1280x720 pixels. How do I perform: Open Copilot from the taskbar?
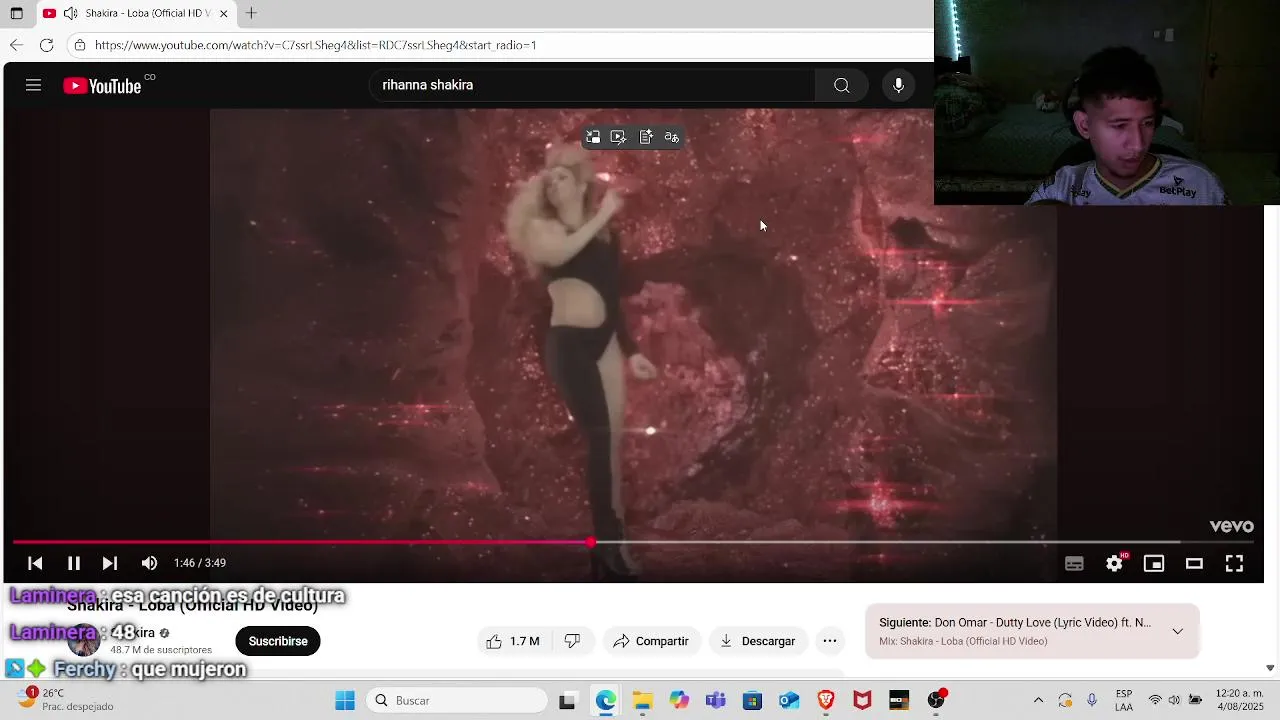[679, 700]
